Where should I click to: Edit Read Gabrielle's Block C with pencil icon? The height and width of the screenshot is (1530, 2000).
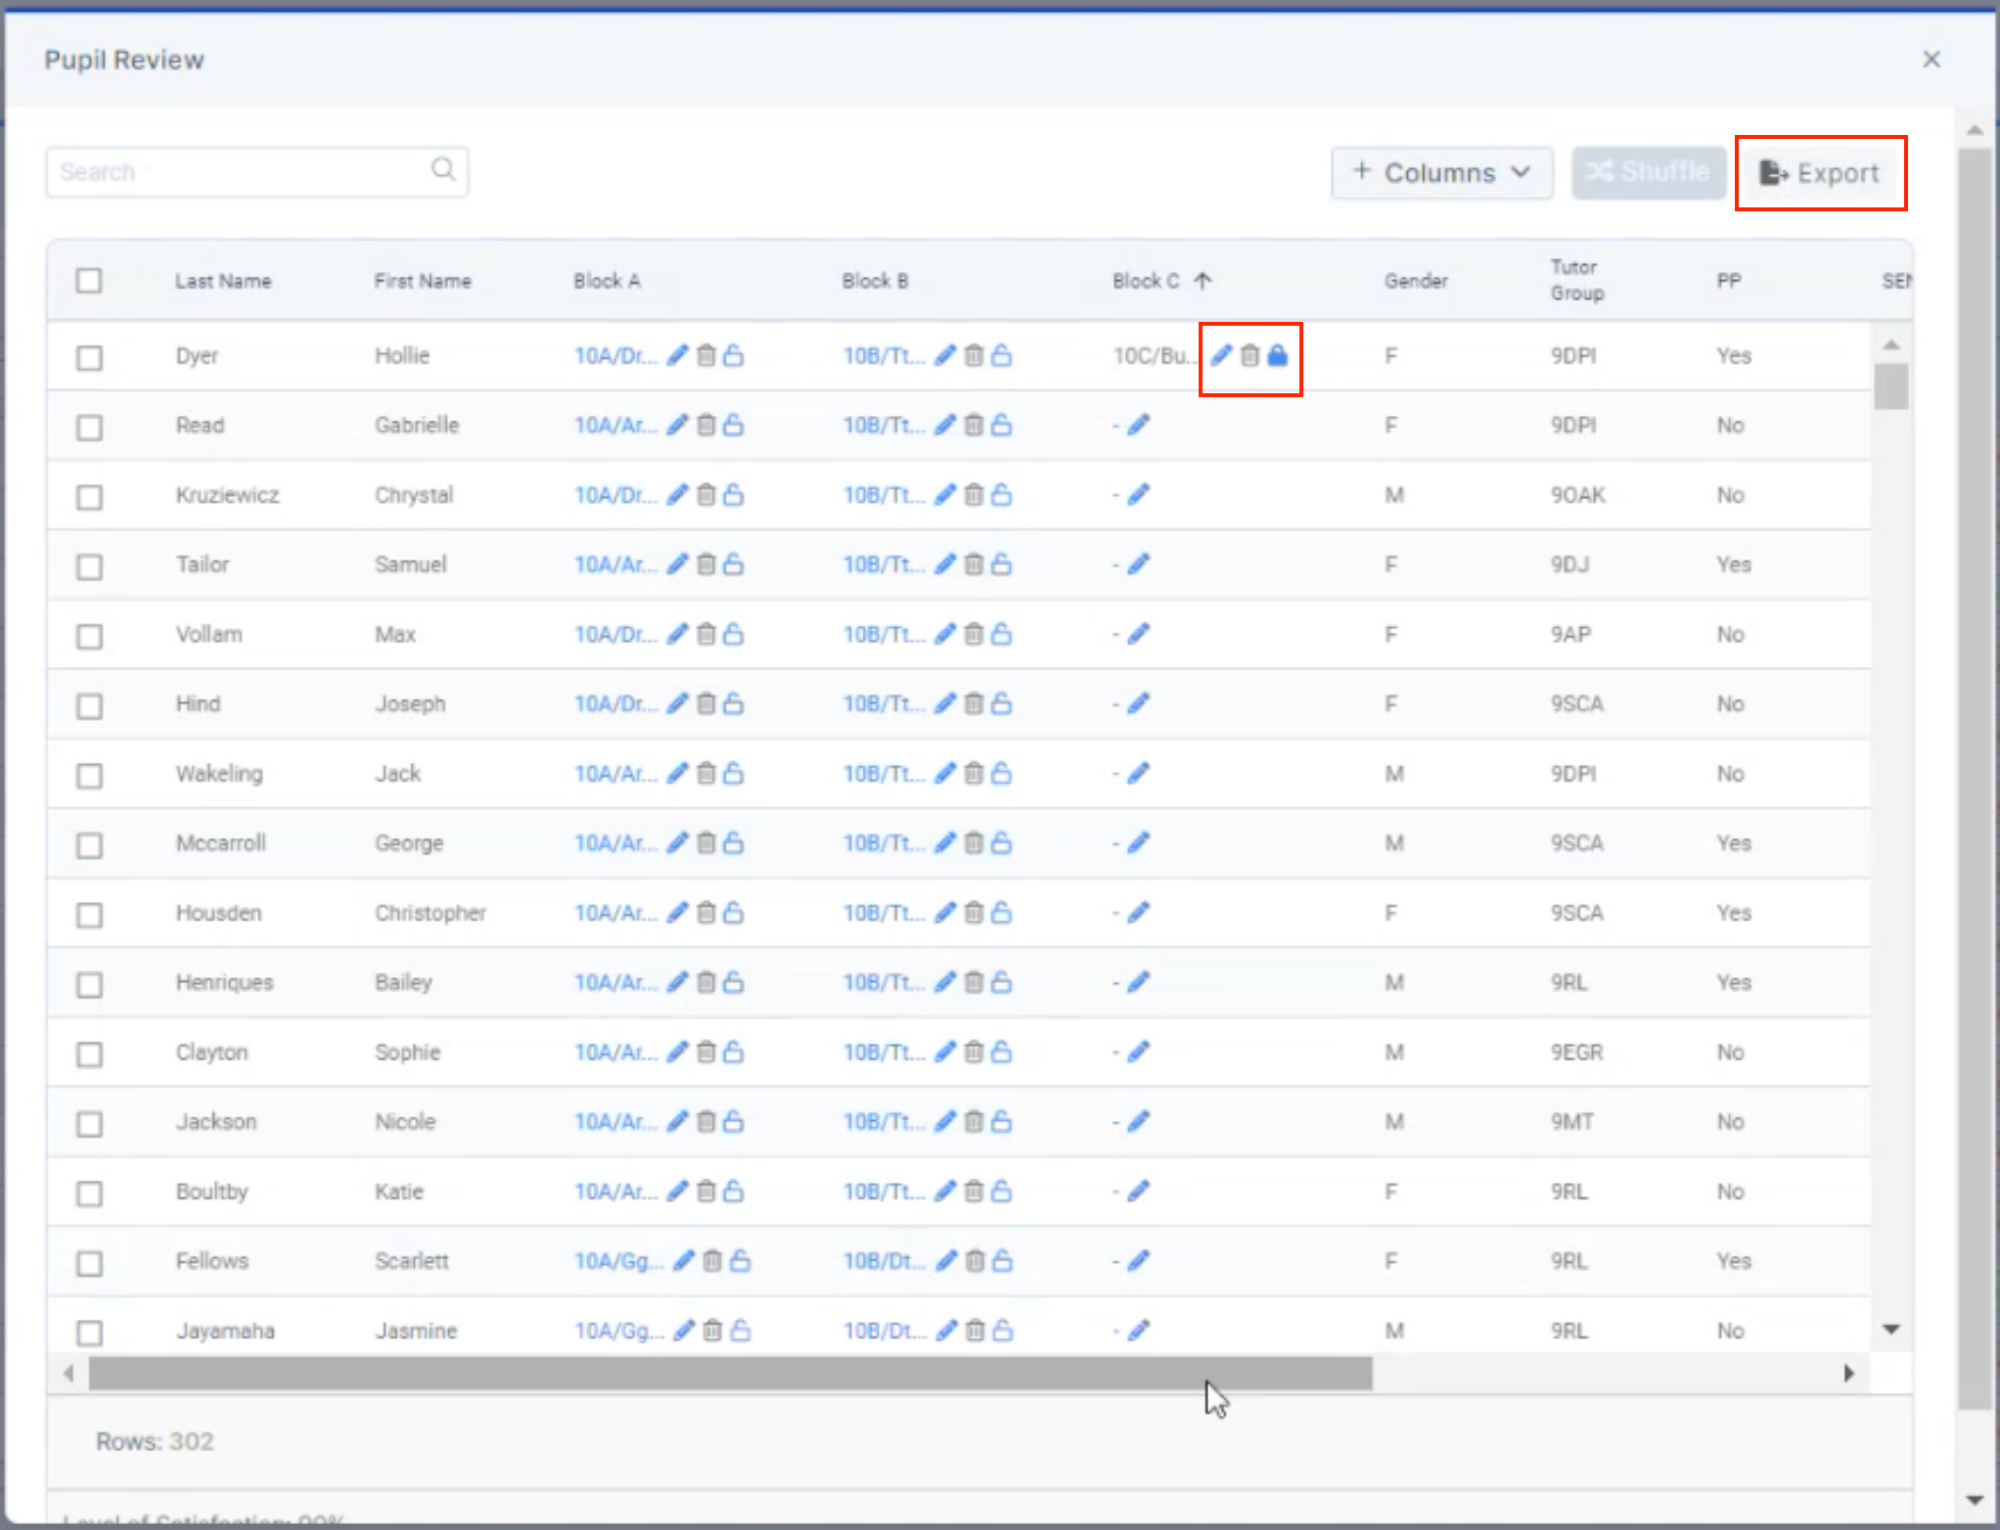(x=1138, y=426)
